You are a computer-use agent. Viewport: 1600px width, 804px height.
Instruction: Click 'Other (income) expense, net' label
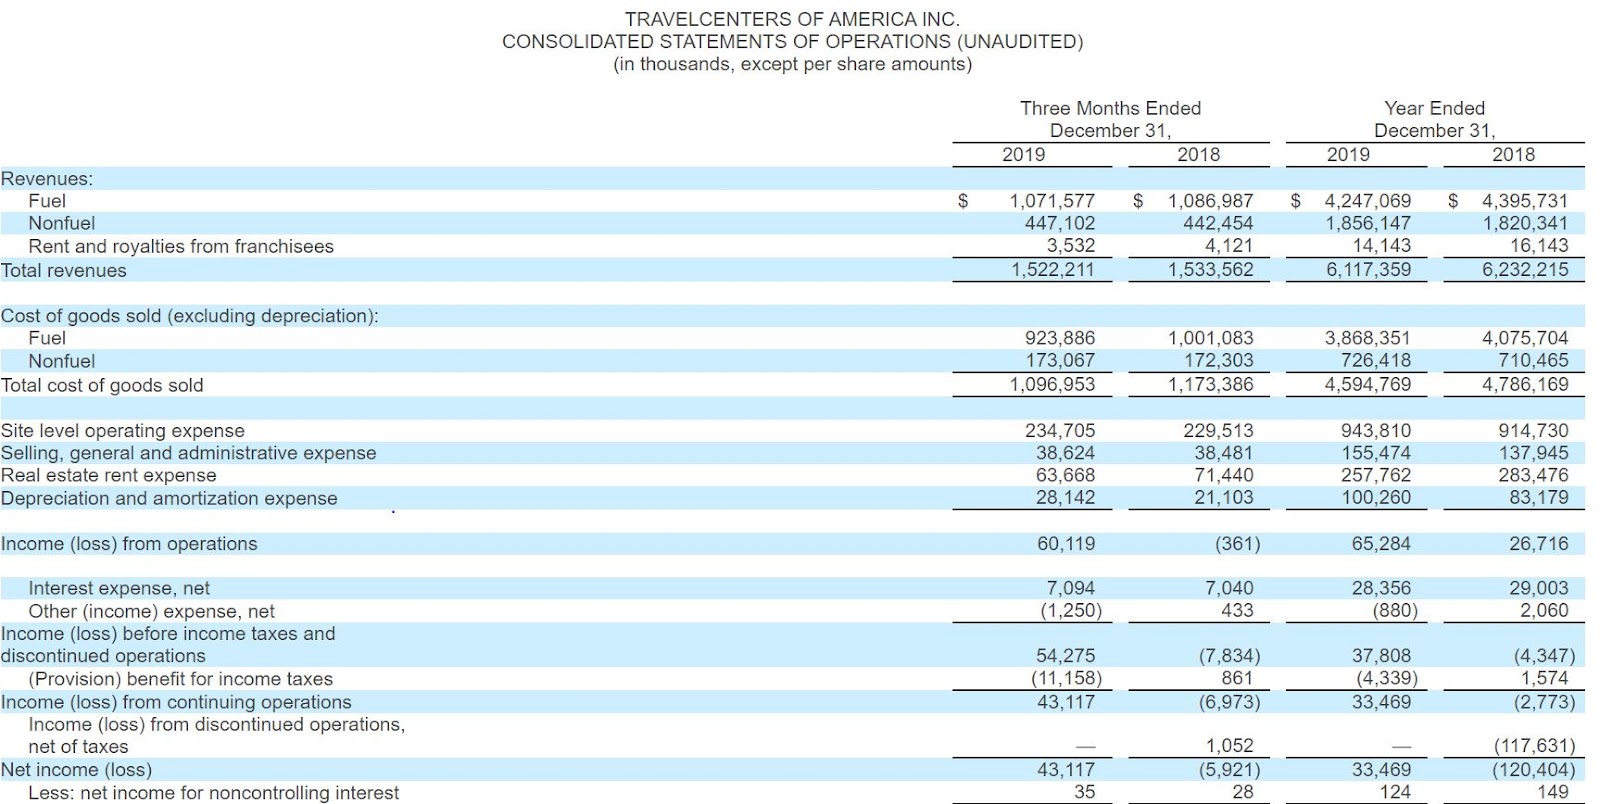pyautogui.click(x=151, y=611)
